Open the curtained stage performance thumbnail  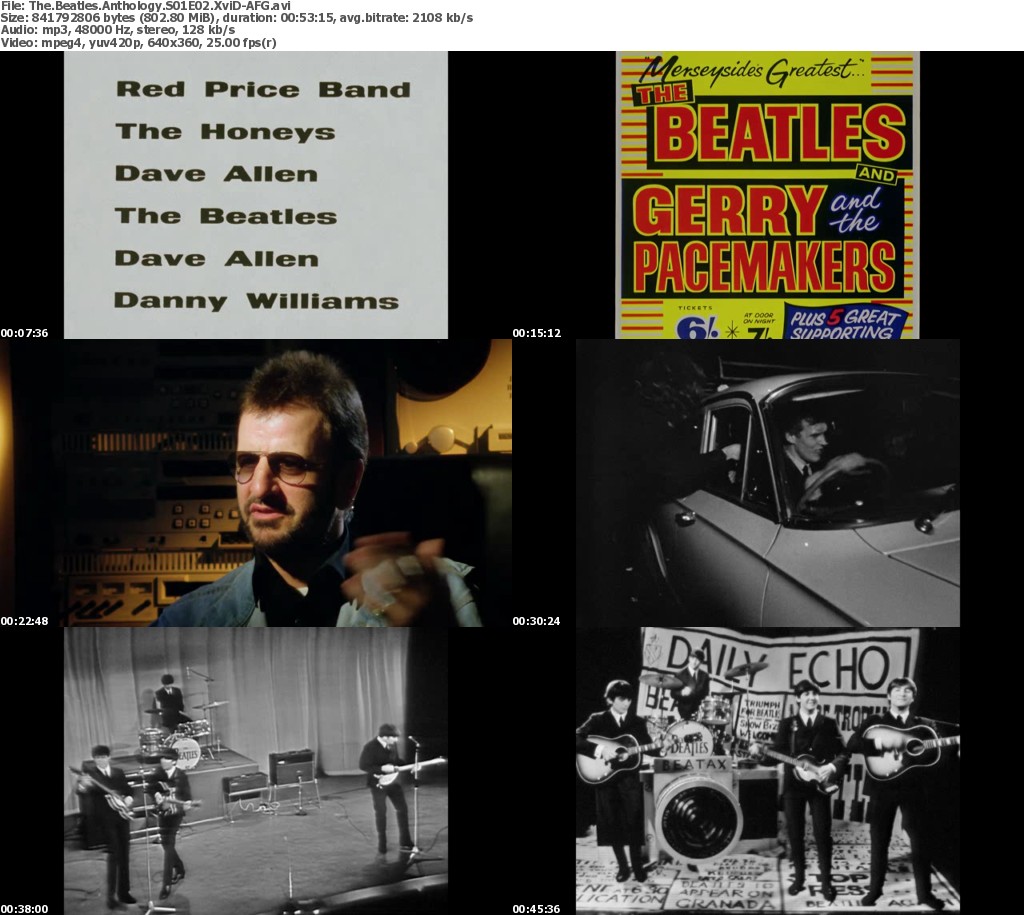[x=255, y=770]
